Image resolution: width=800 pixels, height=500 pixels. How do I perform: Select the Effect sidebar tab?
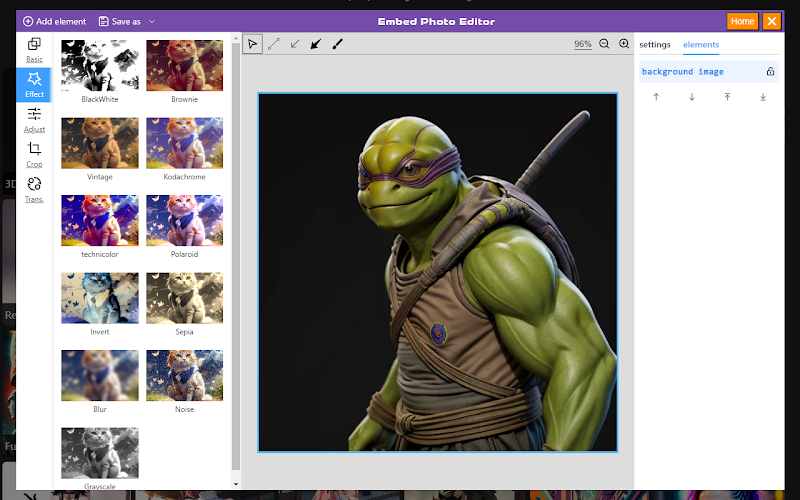(34, 85)
